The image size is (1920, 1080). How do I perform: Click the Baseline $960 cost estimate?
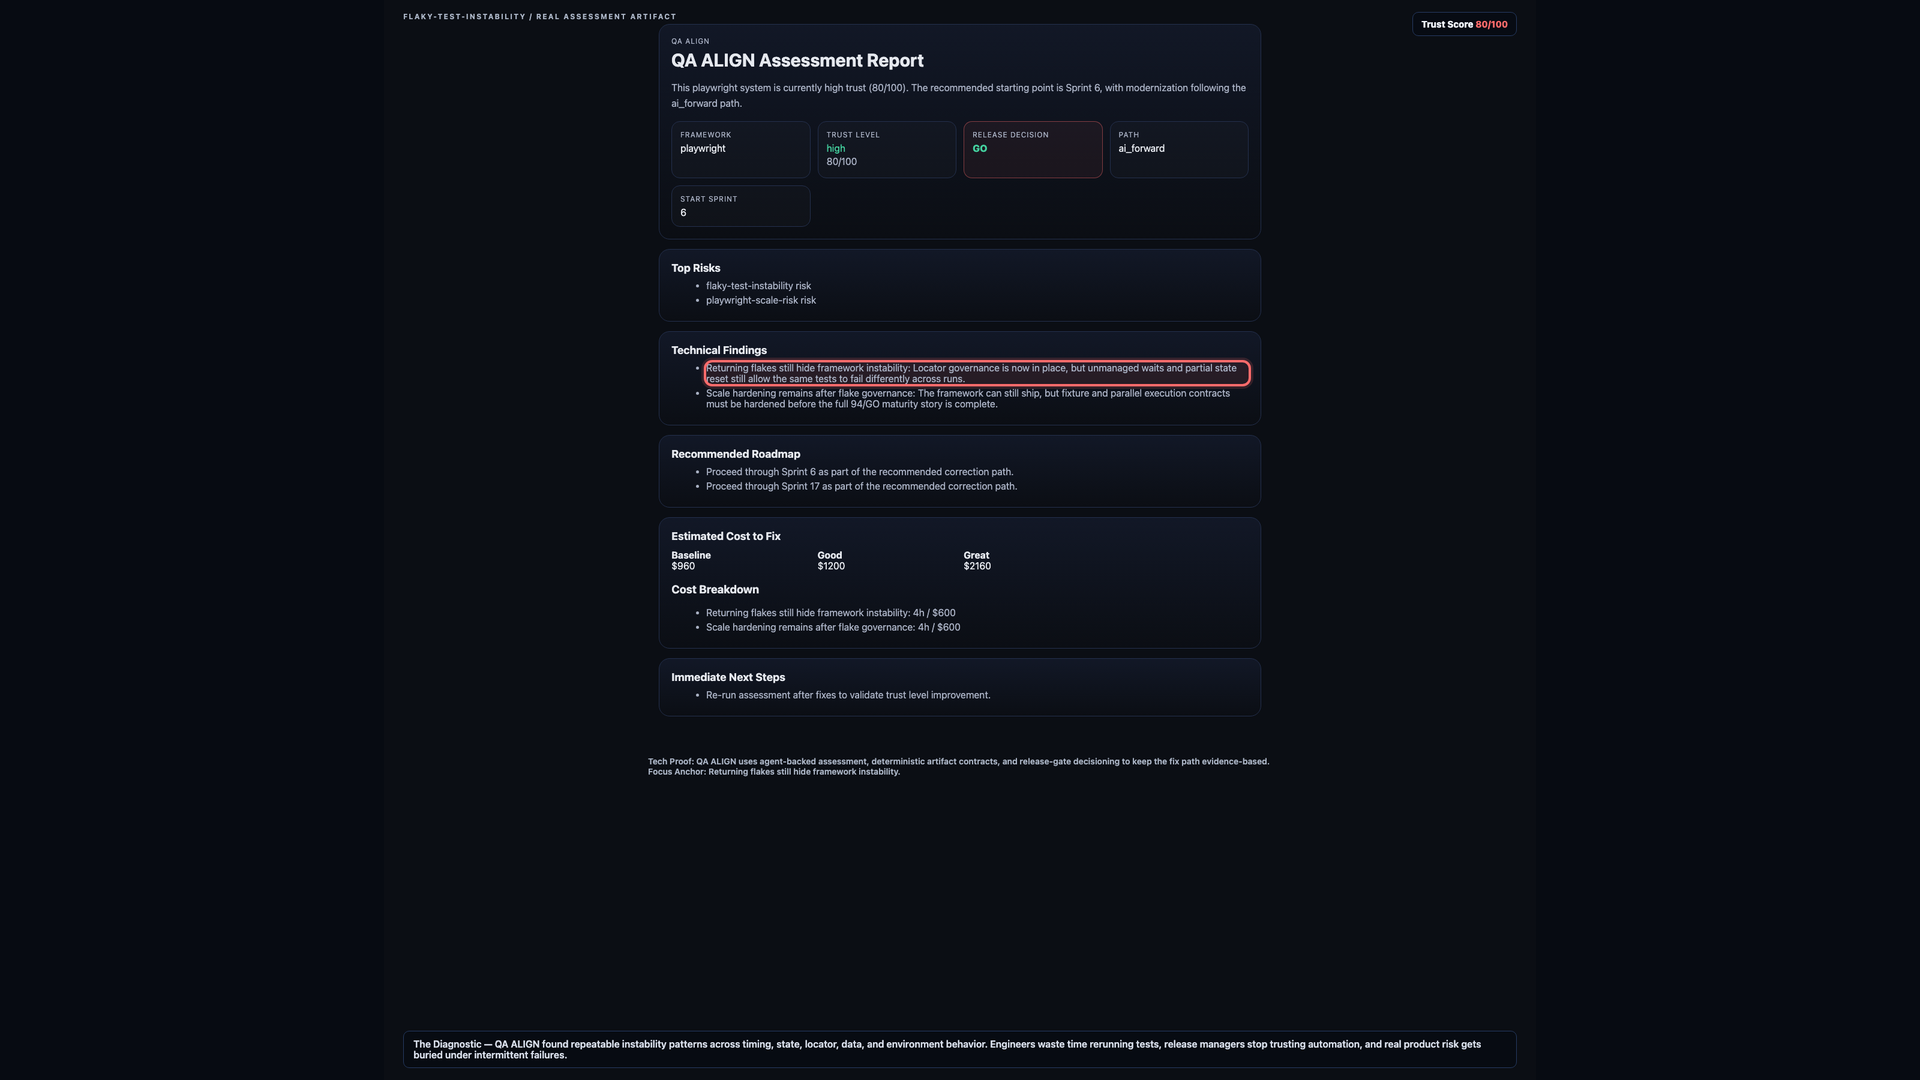coord(691,561)
